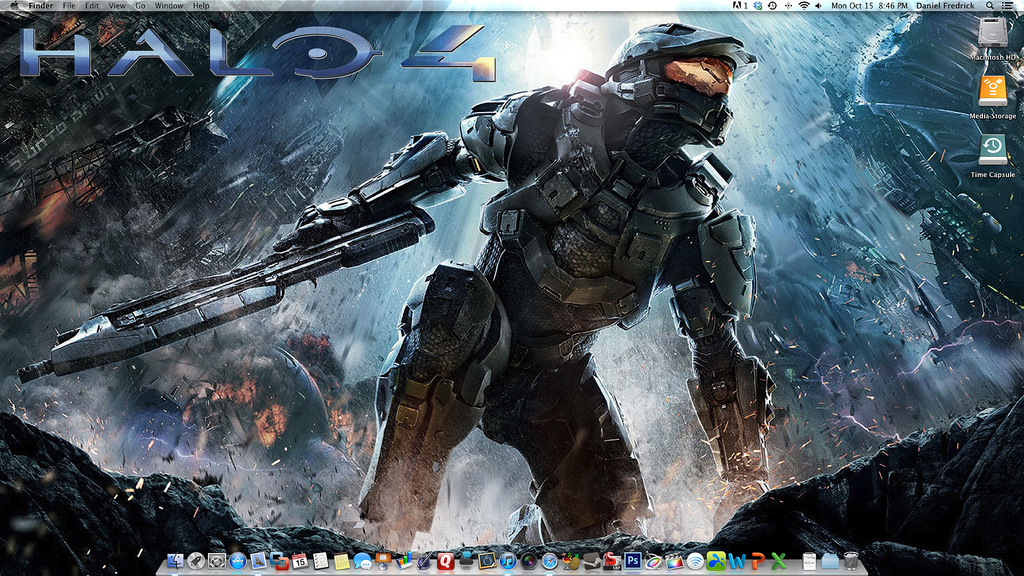Open the Wi-Fi status menu

coord(804,5)
